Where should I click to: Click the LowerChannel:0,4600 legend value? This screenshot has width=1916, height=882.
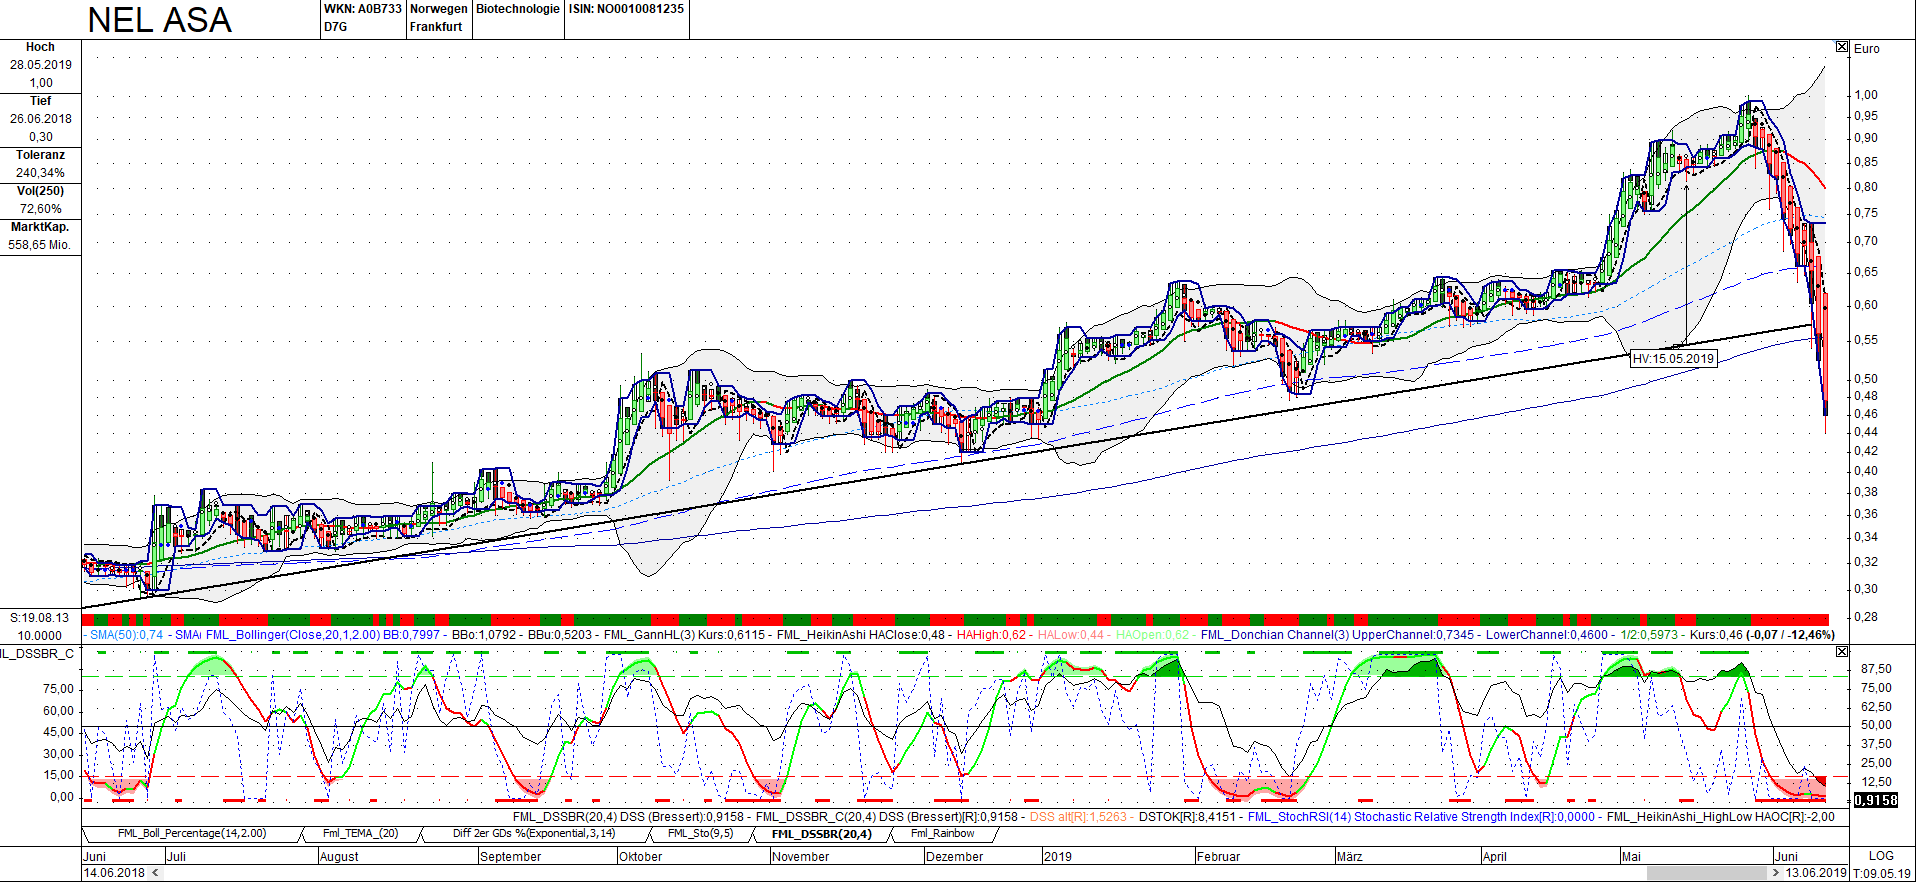tap(1547, 635)
